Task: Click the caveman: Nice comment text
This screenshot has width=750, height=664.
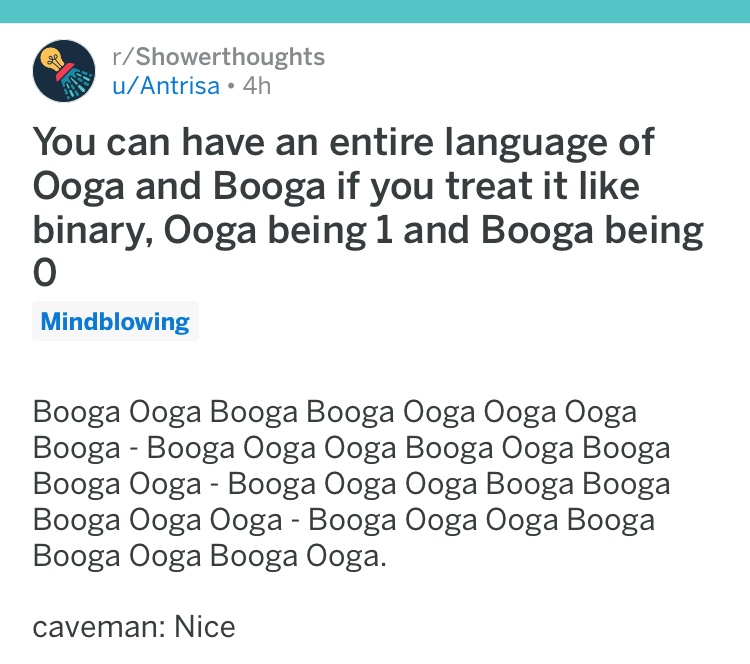Action: pyautogui.click(x=134, y=627)
